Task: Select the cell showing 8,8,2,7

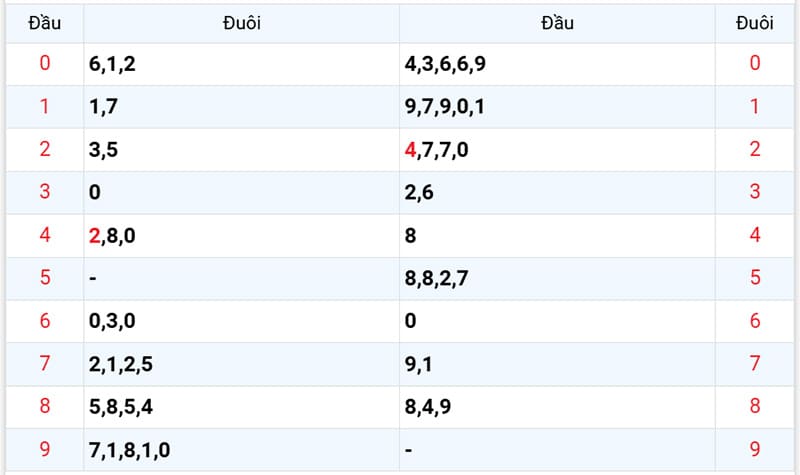Action: pyautogui.click(x=557, y=279)
